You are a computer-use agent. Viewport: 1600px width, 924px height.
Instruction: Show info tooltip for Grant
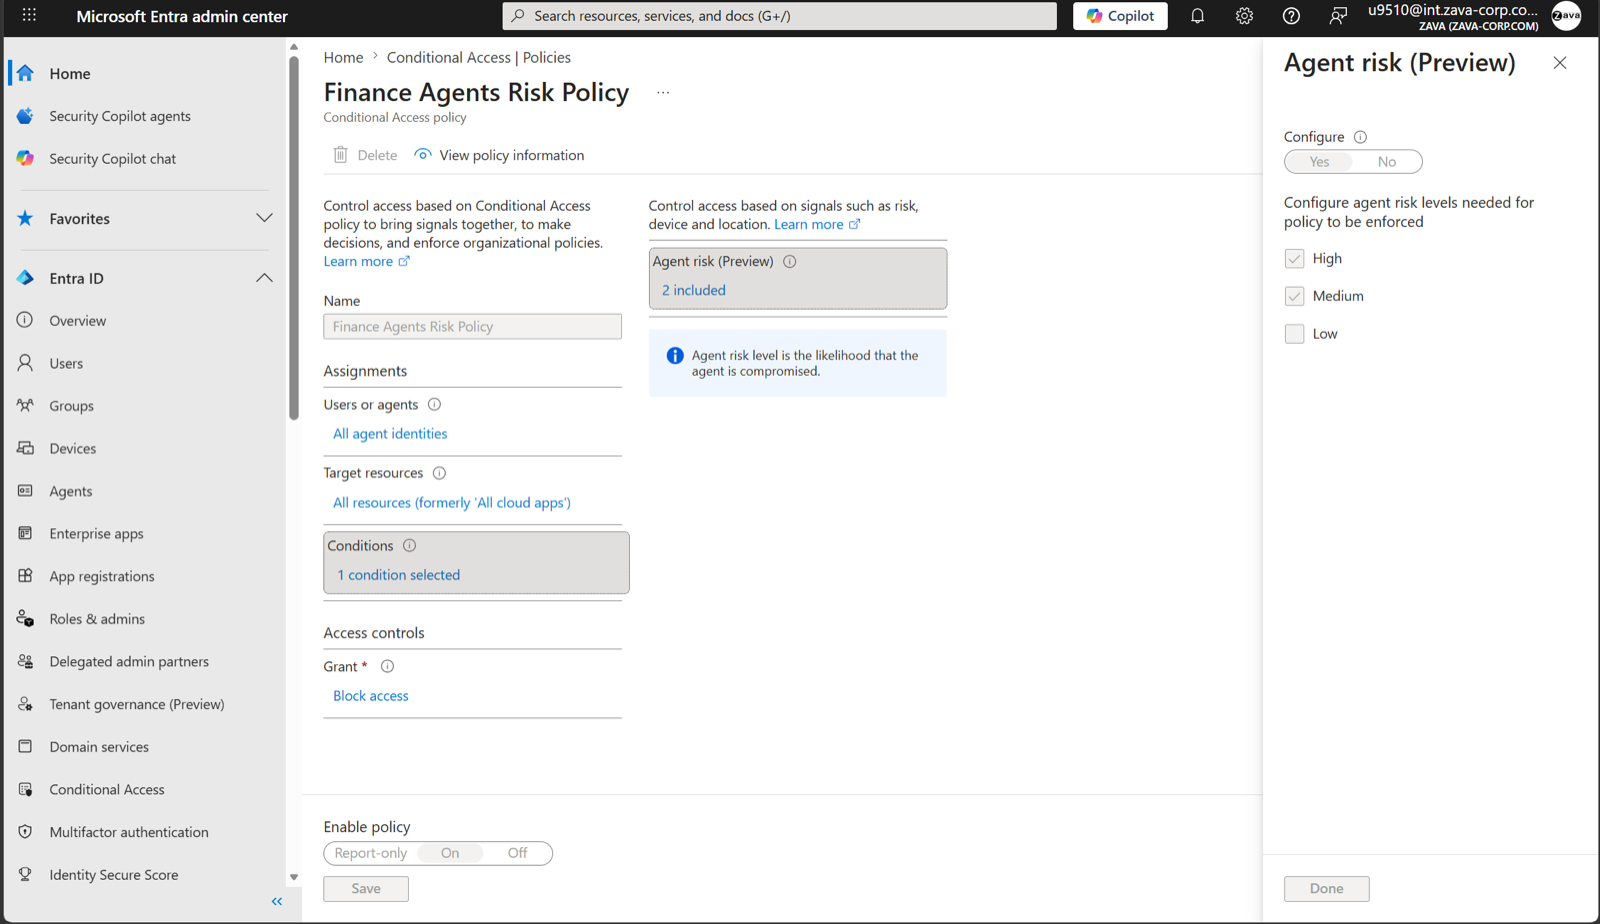click(387, 667)
